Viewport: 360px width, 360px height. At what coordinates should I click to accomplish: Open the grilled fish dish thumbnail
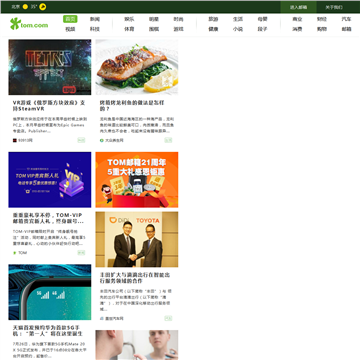pos(137,67)
